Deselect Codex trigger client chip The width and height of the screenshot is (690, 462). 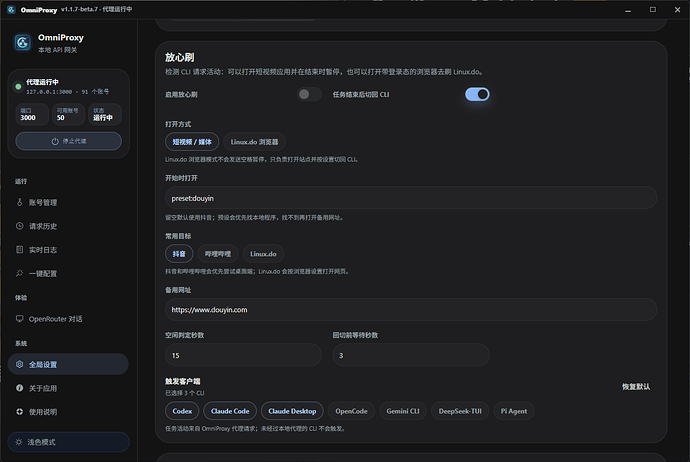182,411
